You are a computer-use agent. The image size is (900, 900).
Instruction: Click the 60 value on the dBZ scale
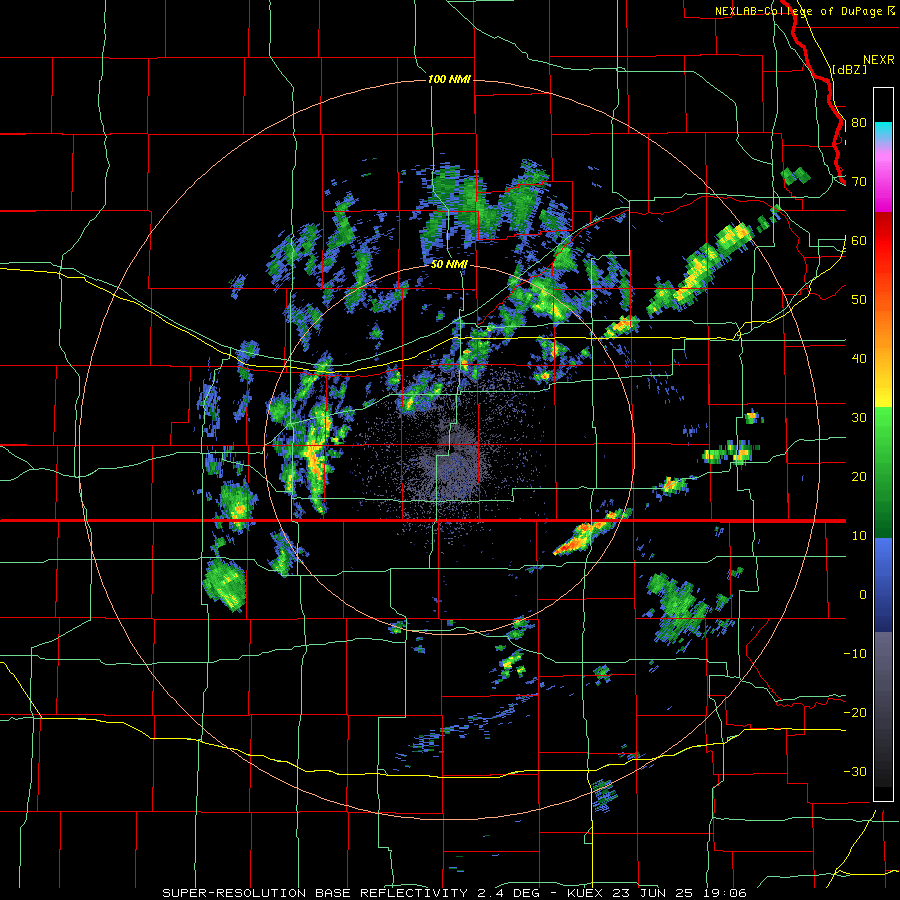click(859, 241)
